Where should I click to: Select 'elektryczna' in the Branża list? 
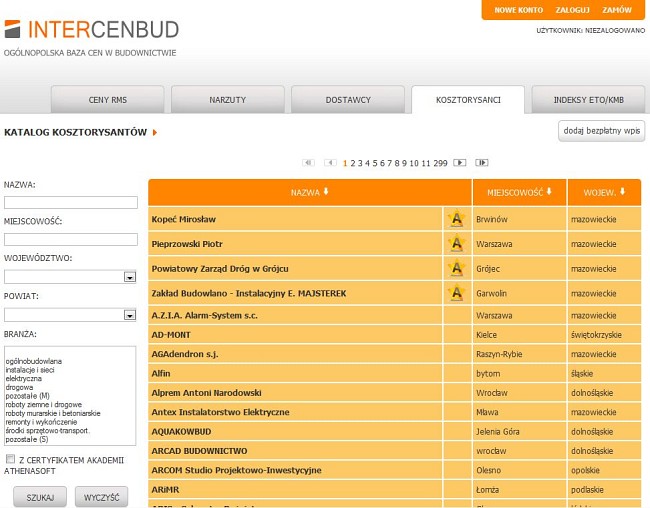(x=22, y=378)
